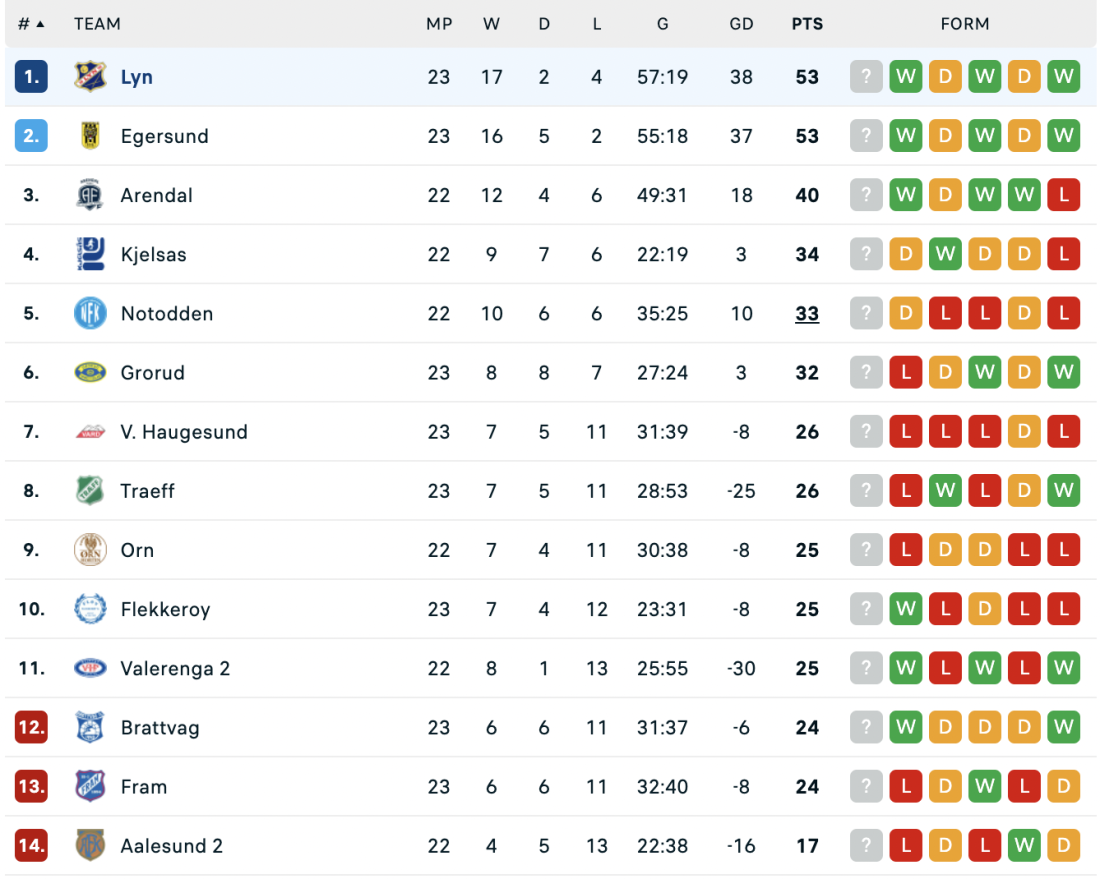Click Lyn's upcoming match question mark box
Screen dimensions: 1100x879
click(x=866, y=77)
